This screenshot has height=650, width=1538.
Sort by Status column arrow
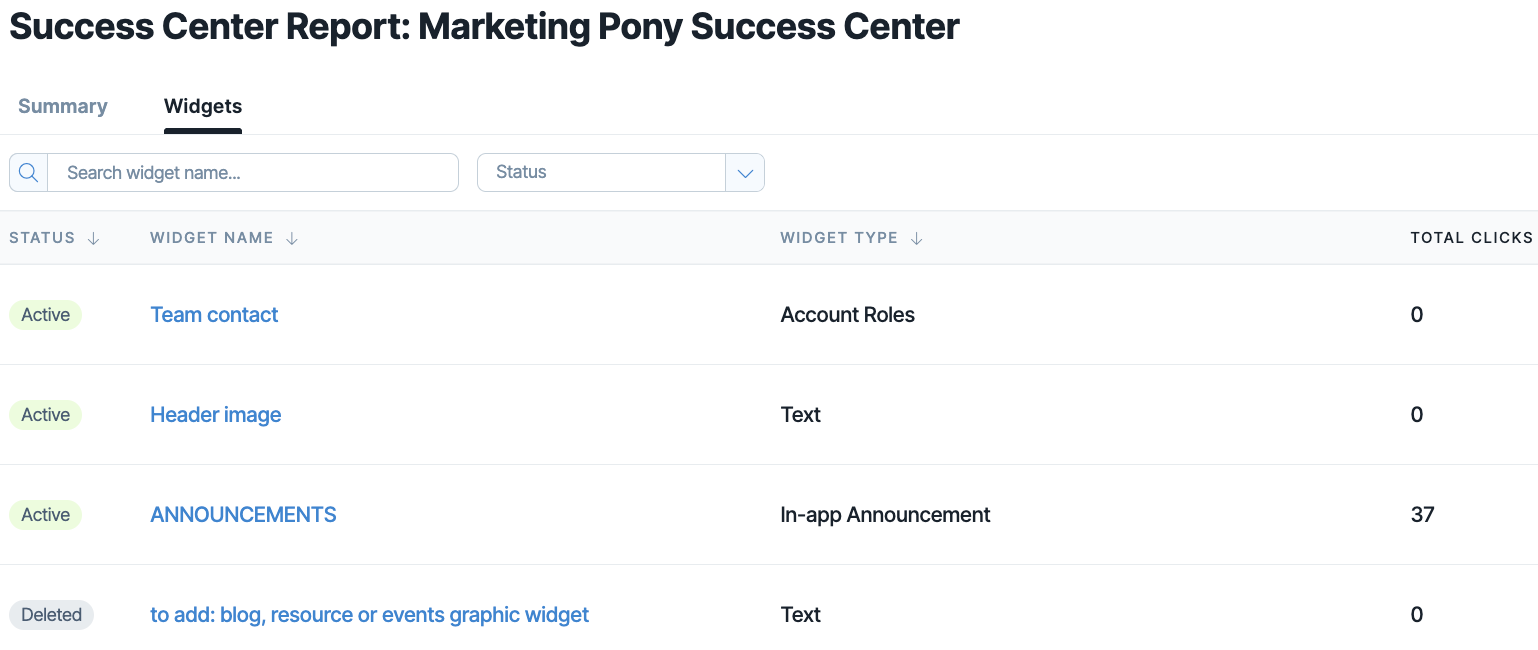tap(94, 238)
